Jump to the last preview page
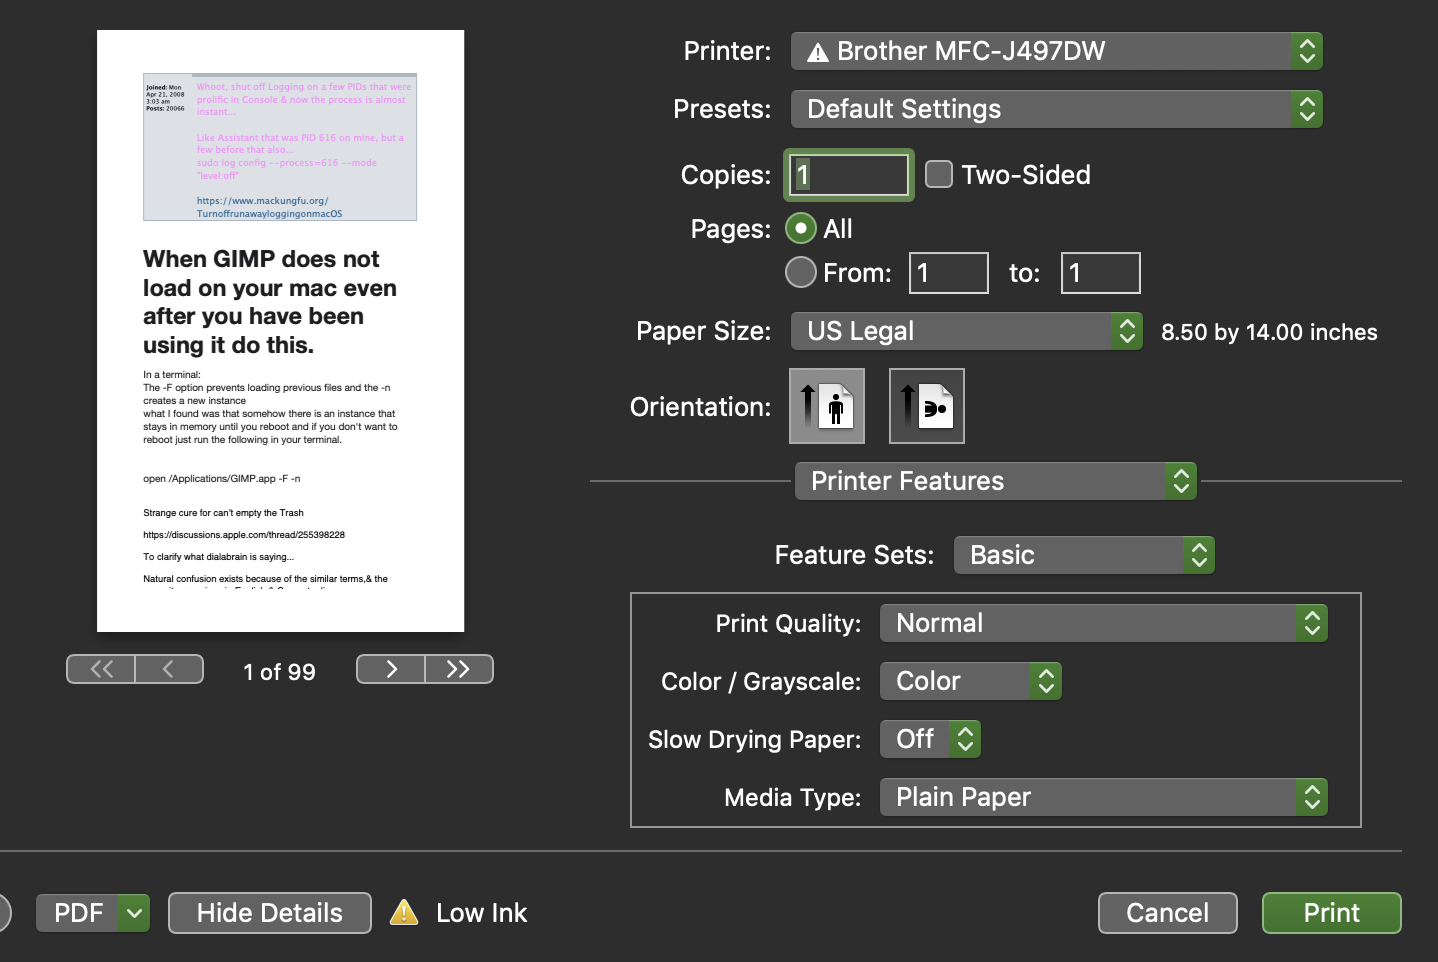This screenshot has width=1438, height=962. click(x=459, y=669)
